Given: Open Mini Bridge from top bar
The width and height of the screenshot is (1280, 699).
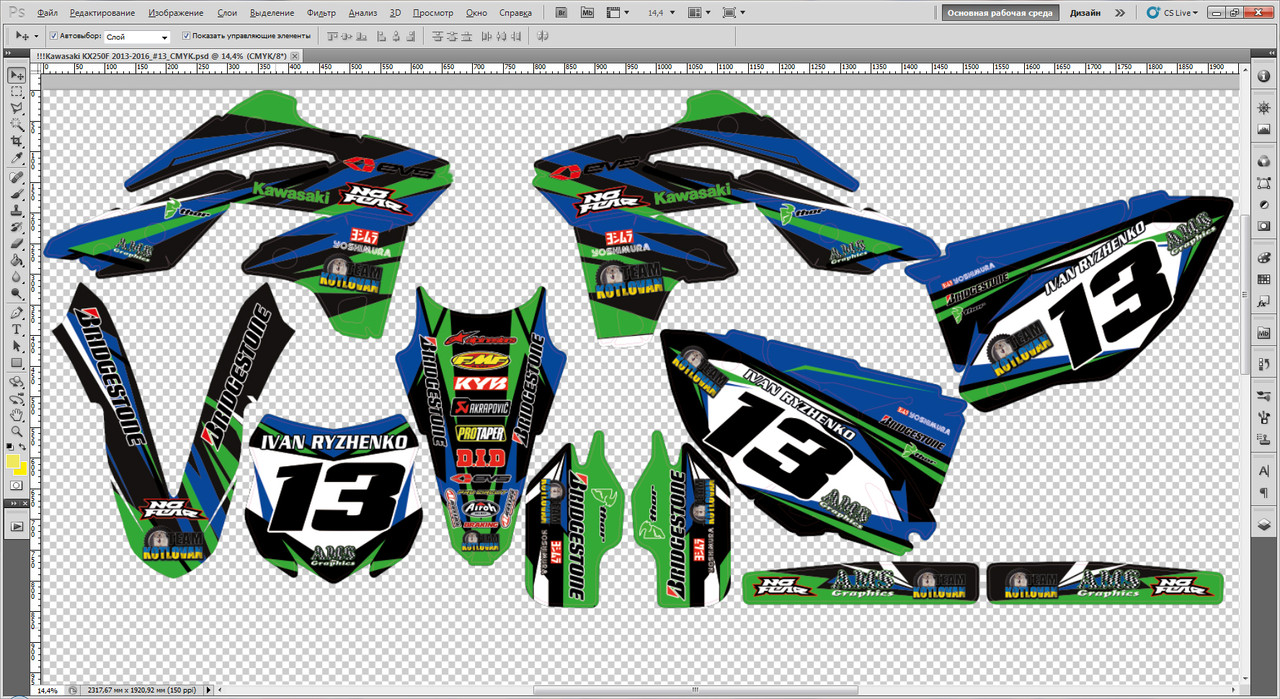Looking at the screenshot, I should click(x=587, y=13).
